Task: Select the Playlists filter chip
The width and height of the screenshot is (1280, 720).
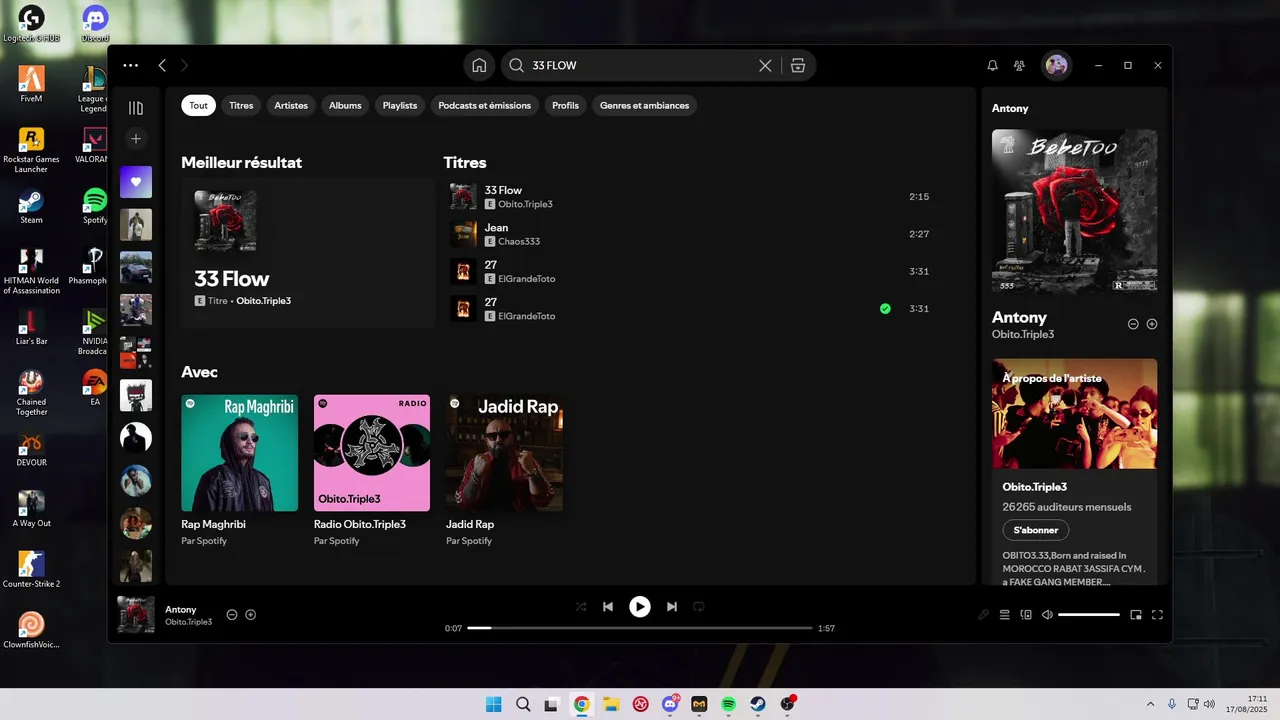Action: pos(400,105)
